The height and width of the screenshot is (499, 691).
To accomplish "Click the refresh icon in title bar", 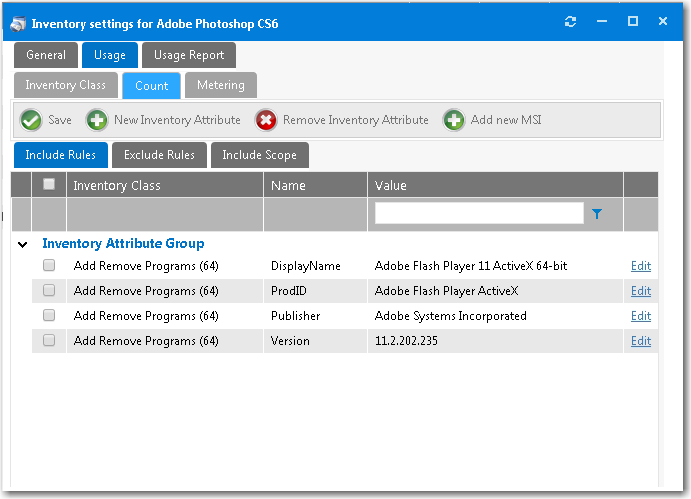I will pos(571,22).
